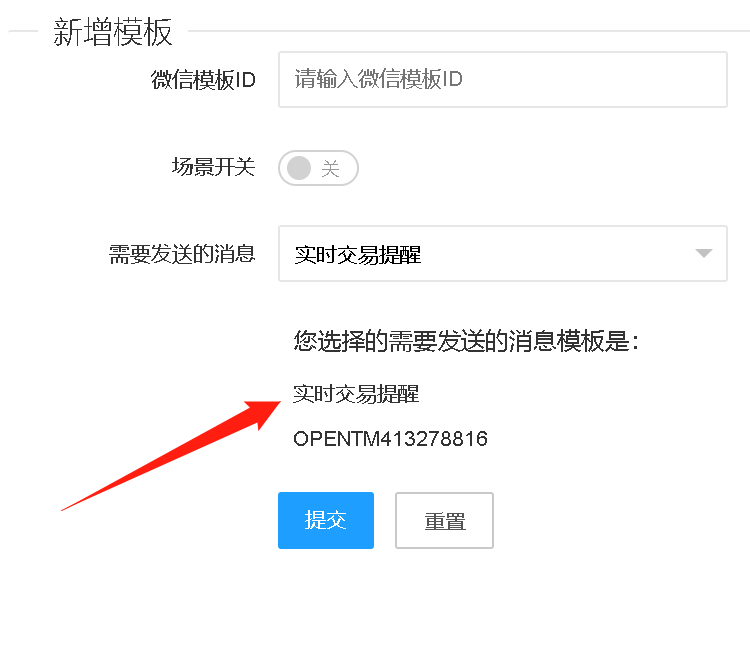The image size is (750, 646).
Task: Click the horizontal line beside 新增模板 title
Action: click(469, 31)
